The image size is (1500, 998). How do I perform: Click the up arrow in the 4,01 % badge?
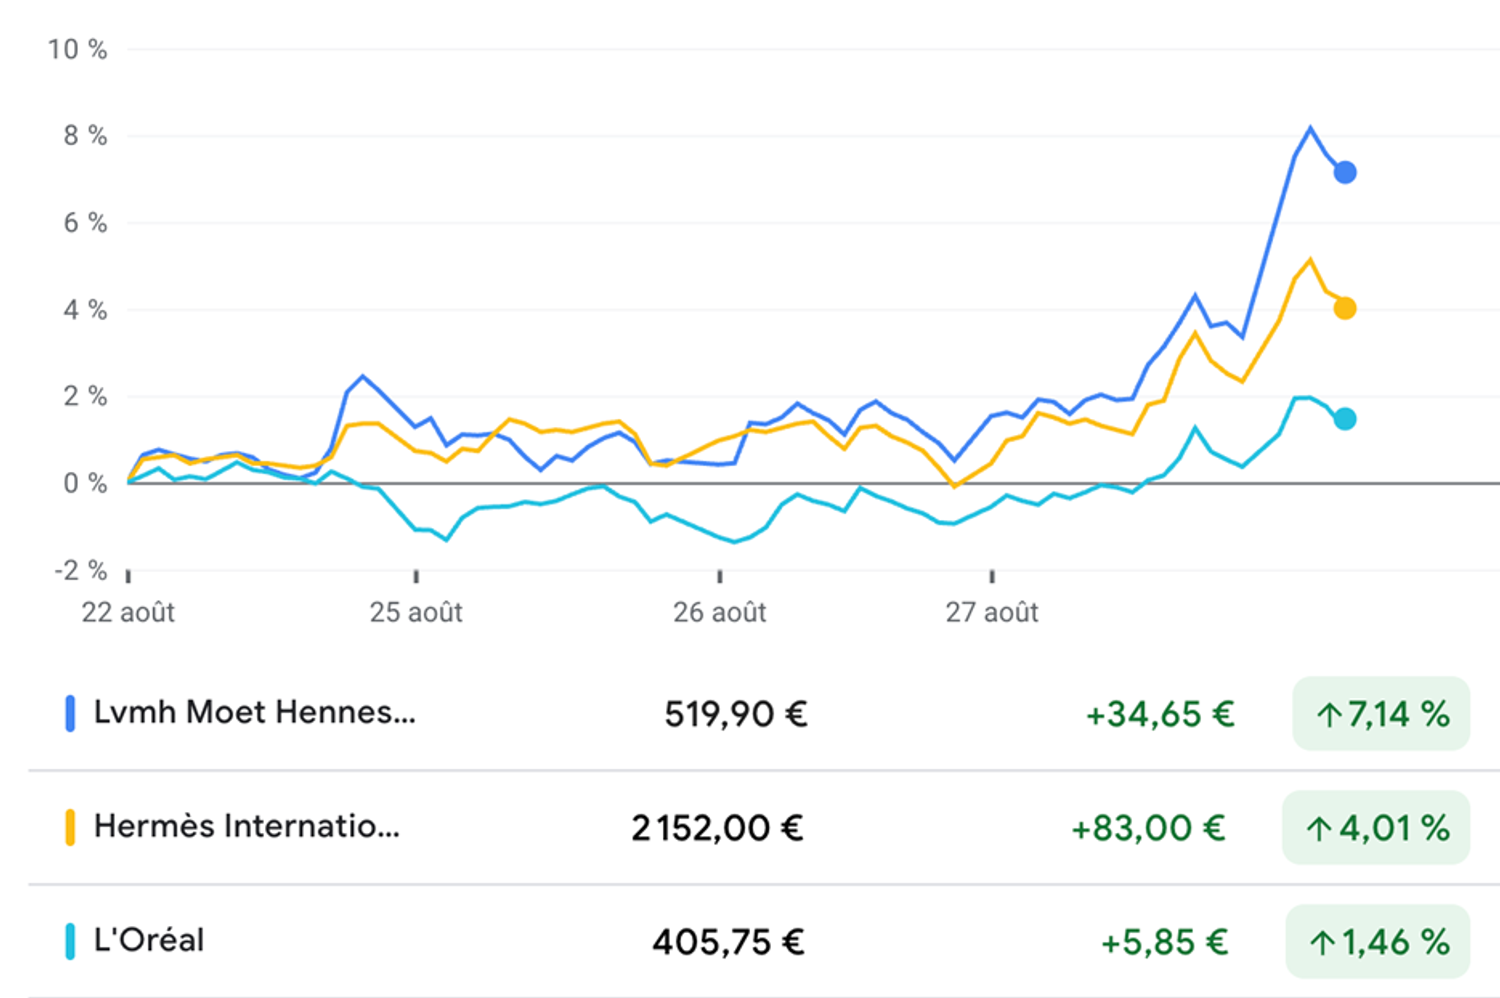coord(1319,829)
